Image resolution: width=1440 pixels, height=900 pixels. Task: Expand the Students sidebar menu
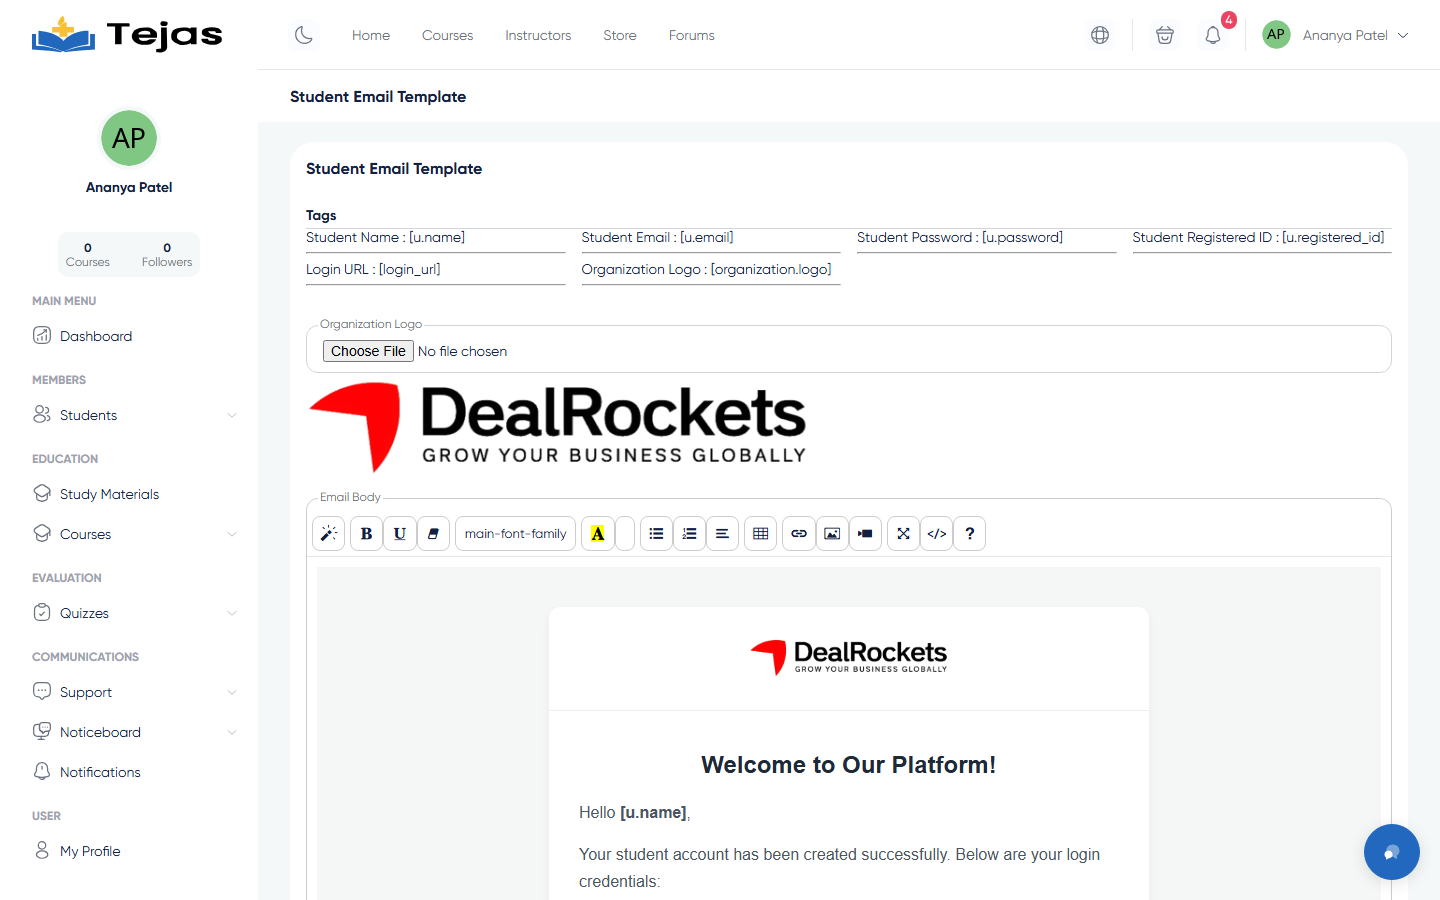[134, 415]
